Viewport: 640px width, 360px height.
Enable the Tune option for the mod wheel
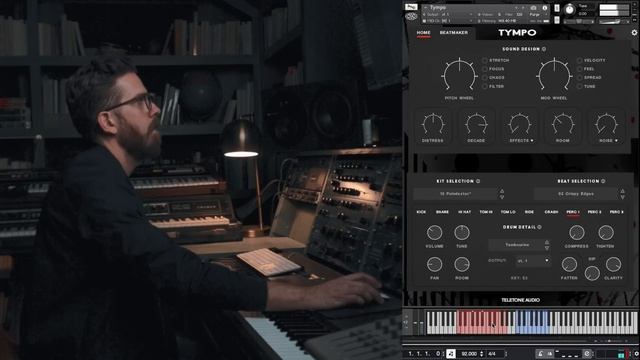[579, 87]
